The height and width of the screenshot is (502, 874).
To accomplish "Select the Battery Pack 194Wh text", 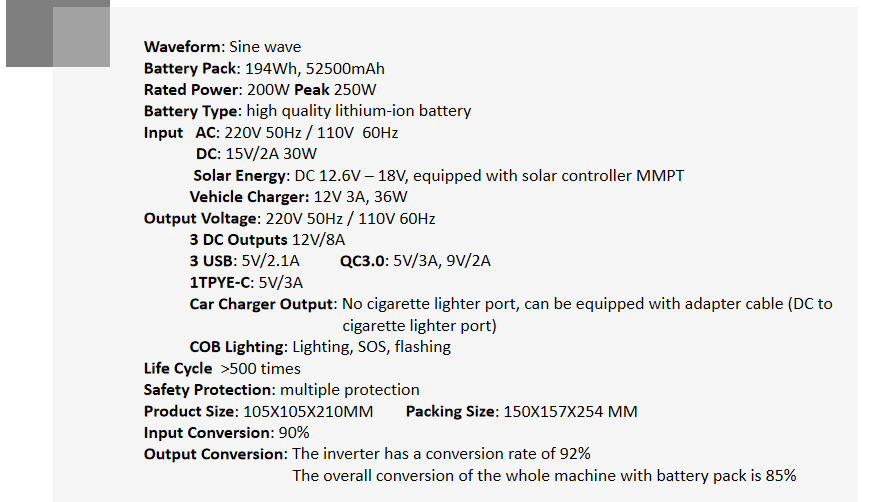I will pos(264,69).
